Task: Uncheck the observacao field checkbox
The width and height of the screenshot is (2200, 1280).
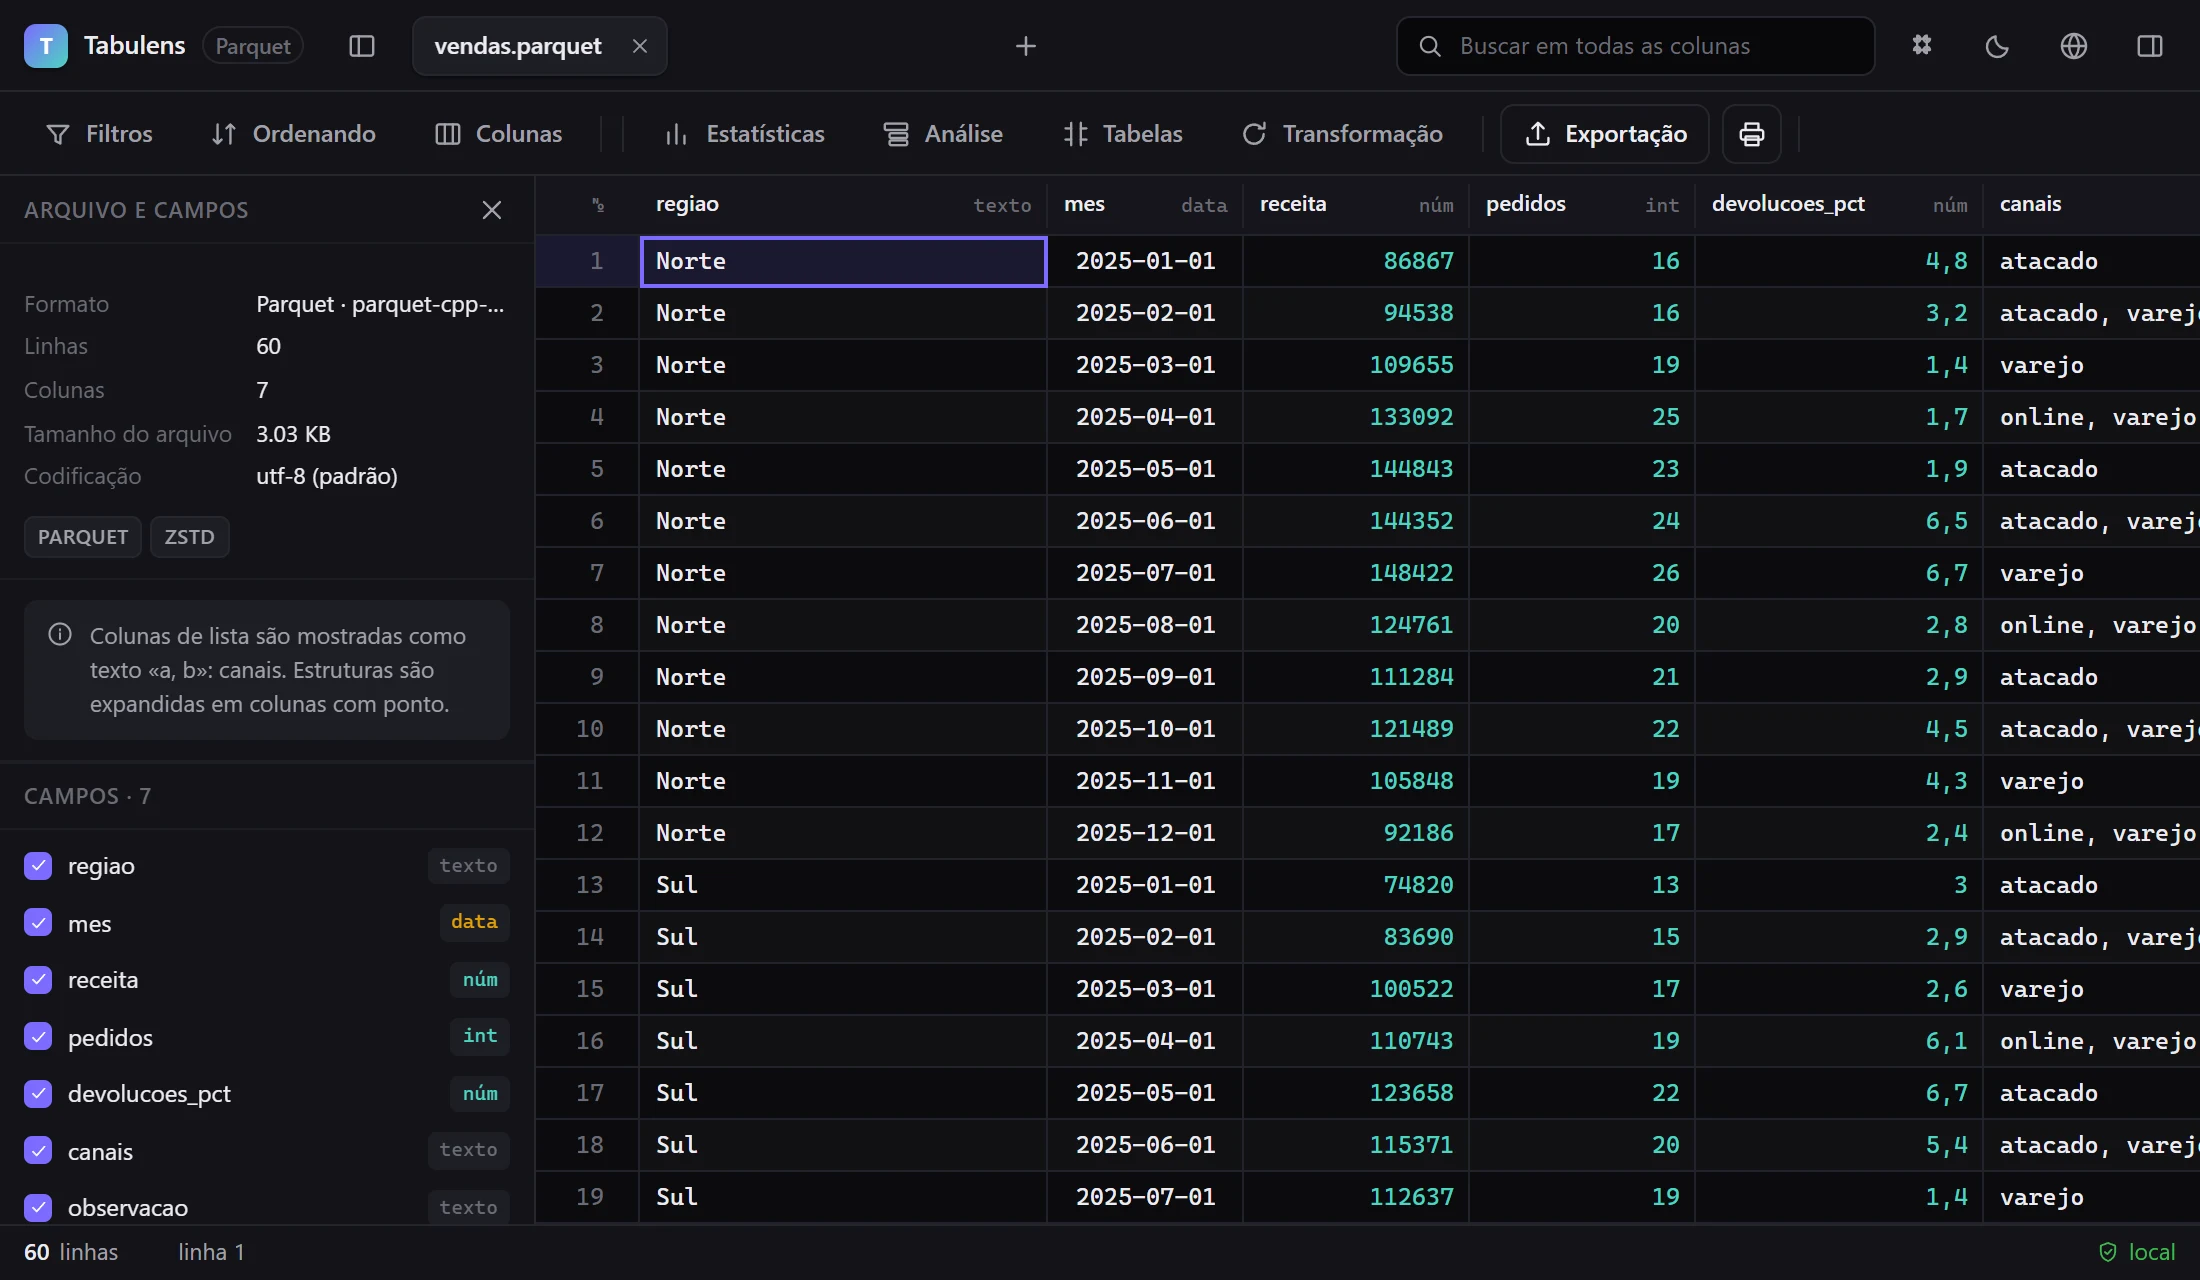Action: (38, 1208)
